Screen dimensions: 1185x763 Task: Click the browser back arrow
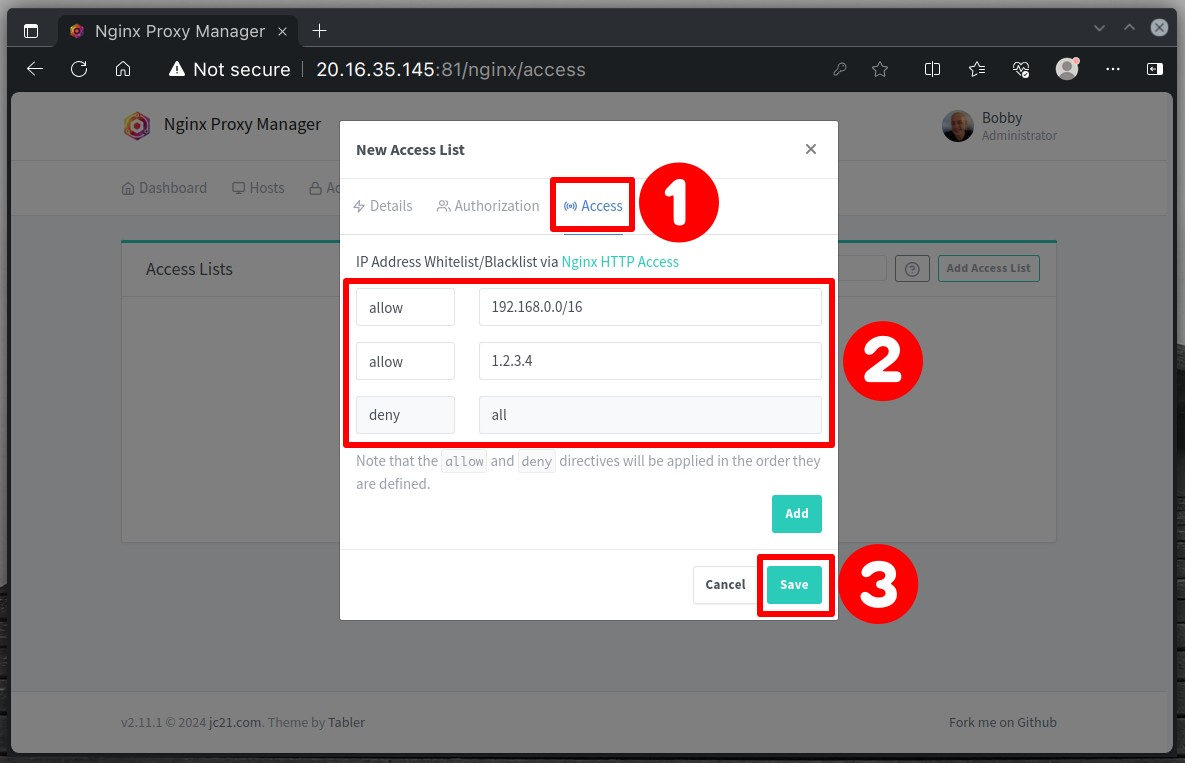(35, 69)
